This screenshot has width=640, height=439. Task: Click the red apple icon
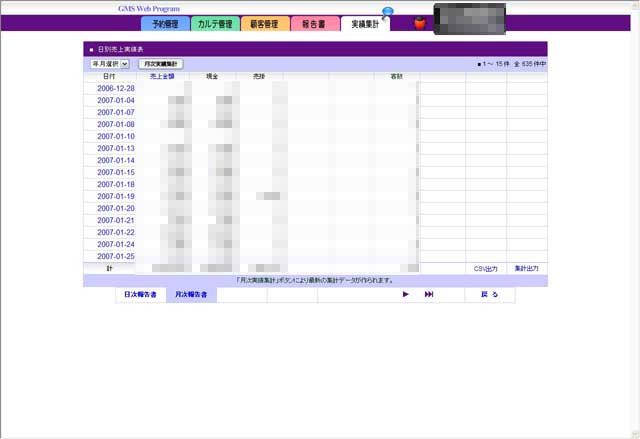[420, 23]
